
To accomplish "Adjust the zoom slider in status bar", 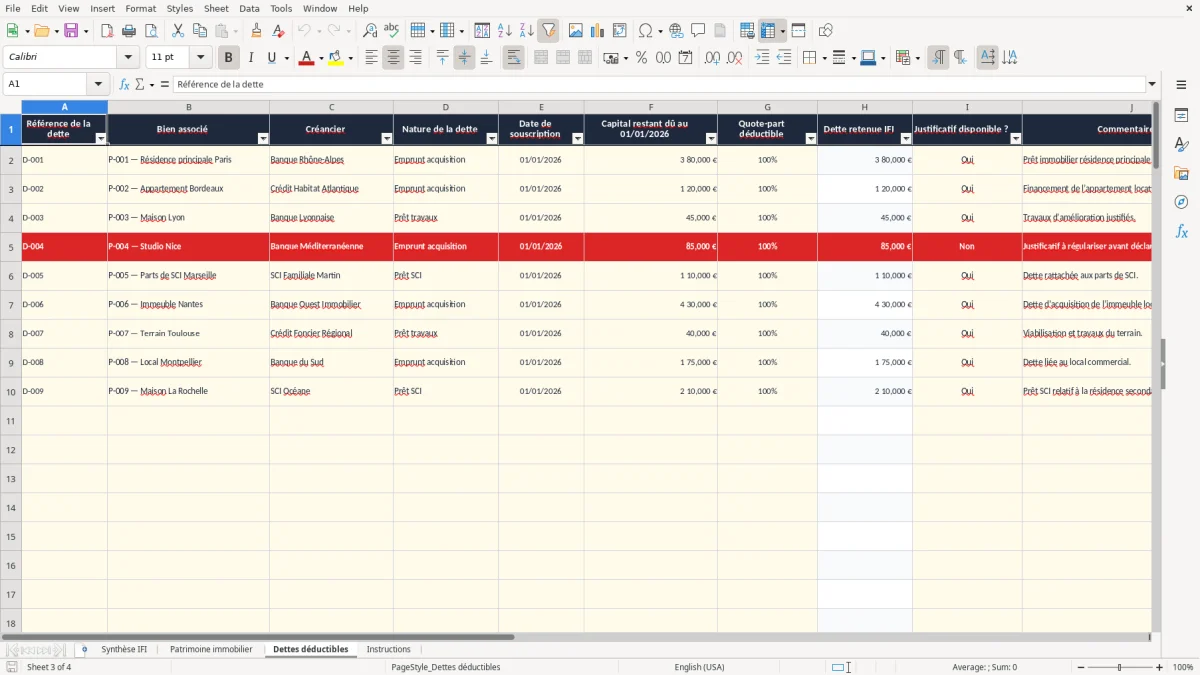I will 1119,667.
